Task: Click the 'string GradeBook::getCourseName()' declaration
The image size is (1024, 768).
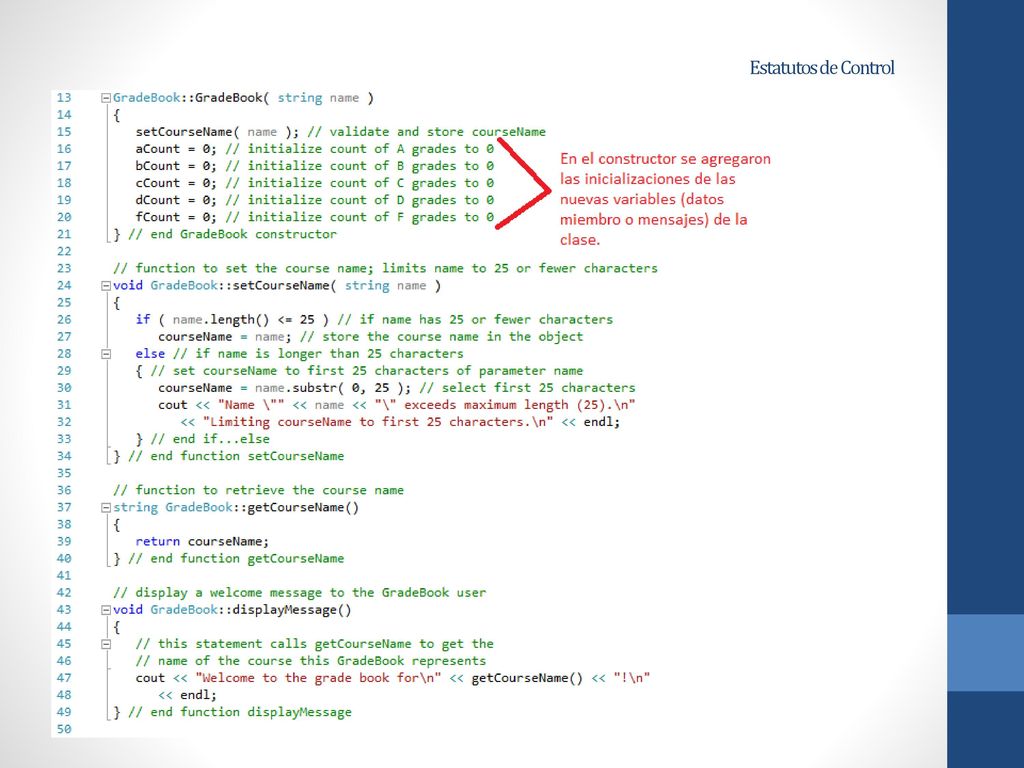Action: pos(236,507)
